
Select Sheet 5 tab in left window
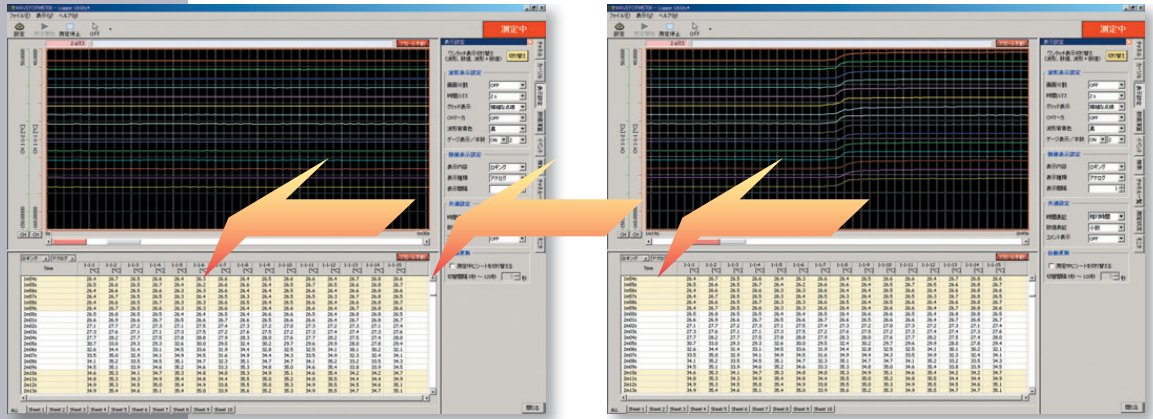point(120,409)
